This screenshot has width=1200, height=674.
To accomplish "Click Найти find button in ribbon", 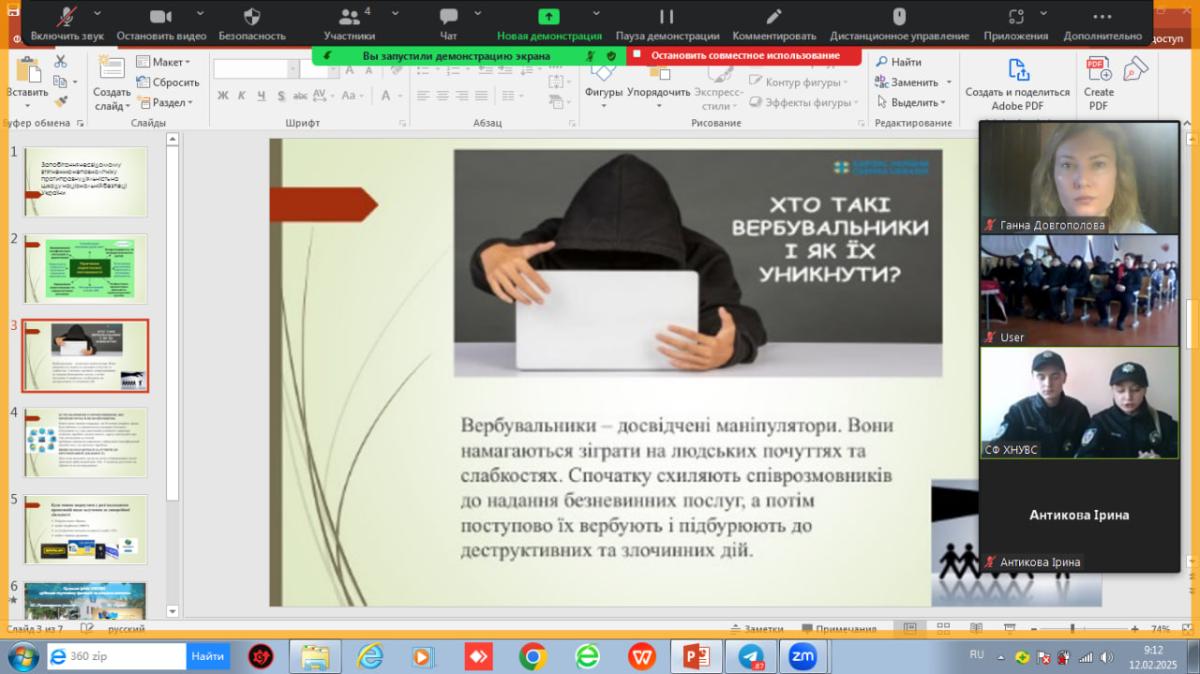I will tap(898, 62).
